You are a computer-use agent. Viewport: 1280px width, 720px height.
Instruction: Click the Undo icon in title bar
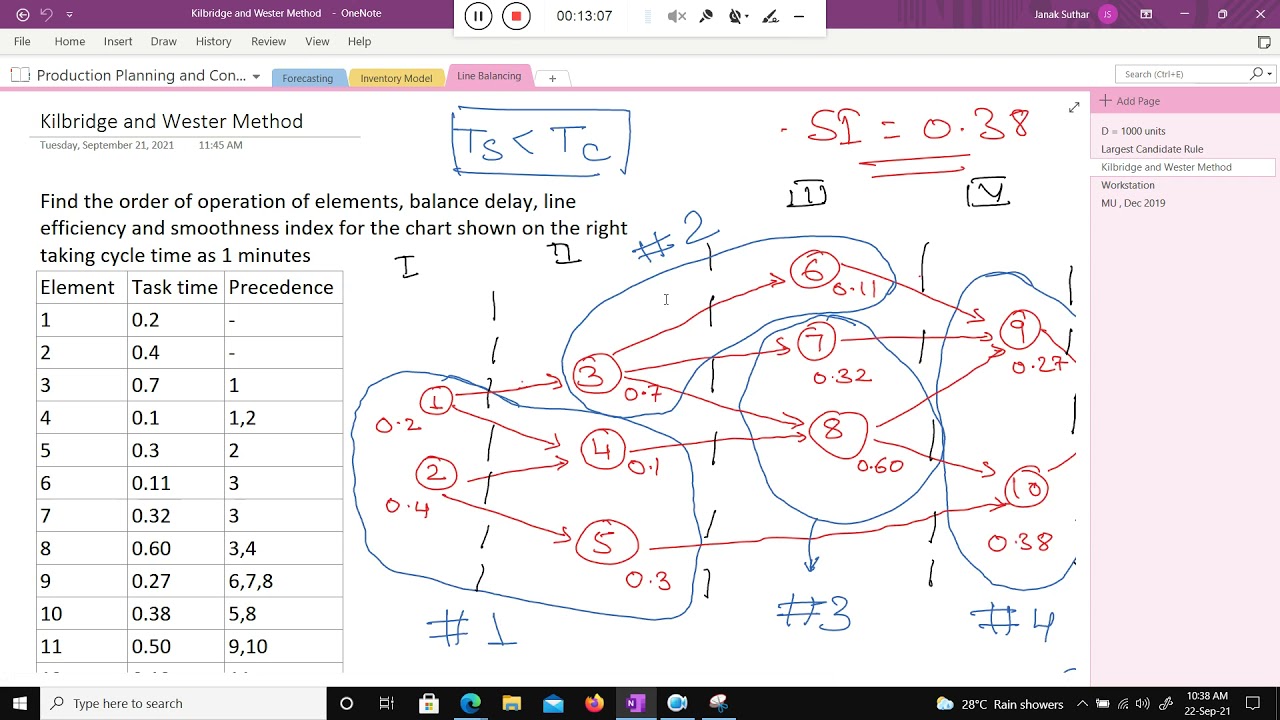click(x=47, y=14)
